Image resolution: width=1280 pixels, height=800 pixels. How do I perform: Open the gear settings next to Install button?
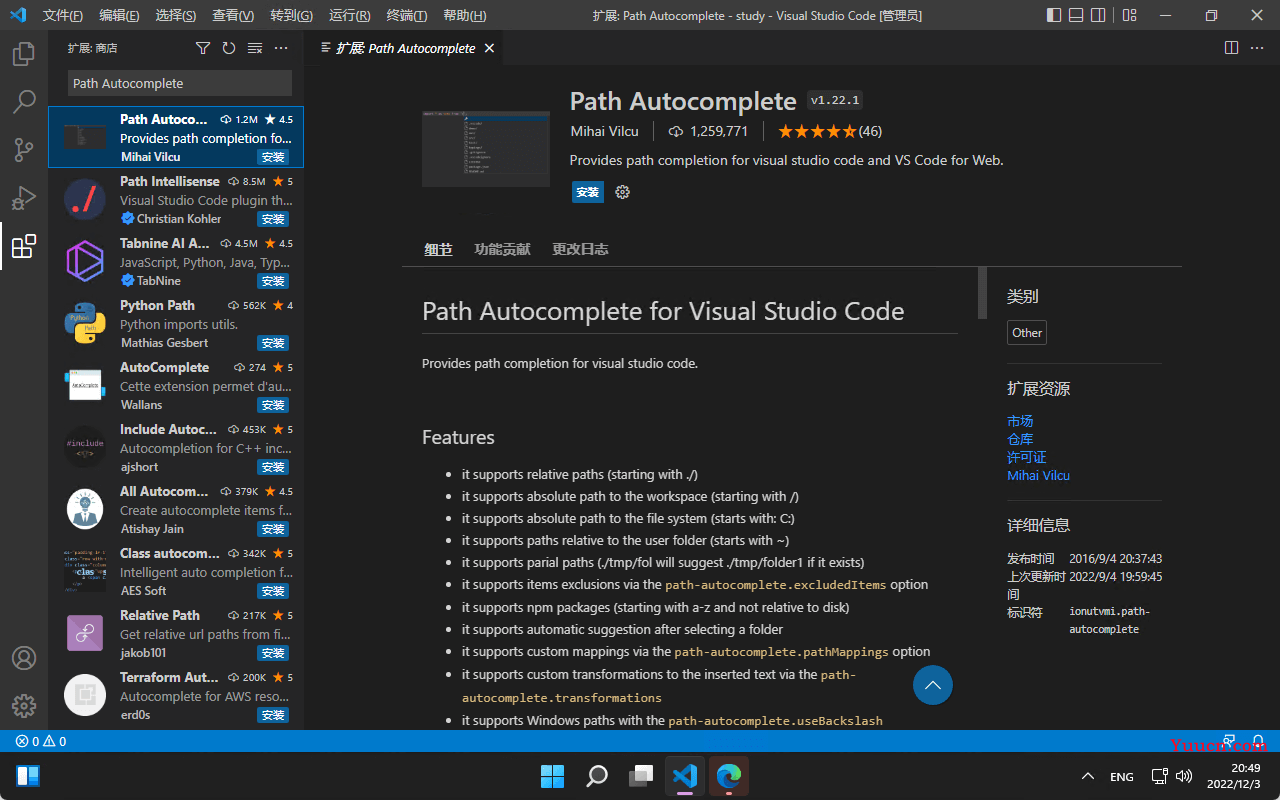623,192
